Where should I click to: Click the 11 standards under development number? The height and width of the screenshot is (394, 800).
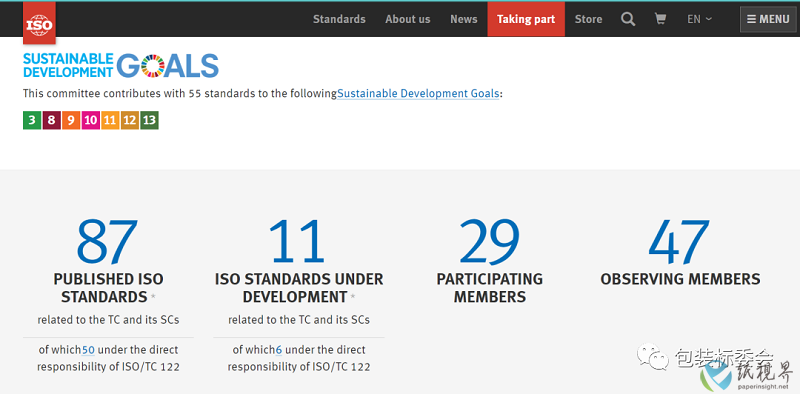tap(298, 241)
